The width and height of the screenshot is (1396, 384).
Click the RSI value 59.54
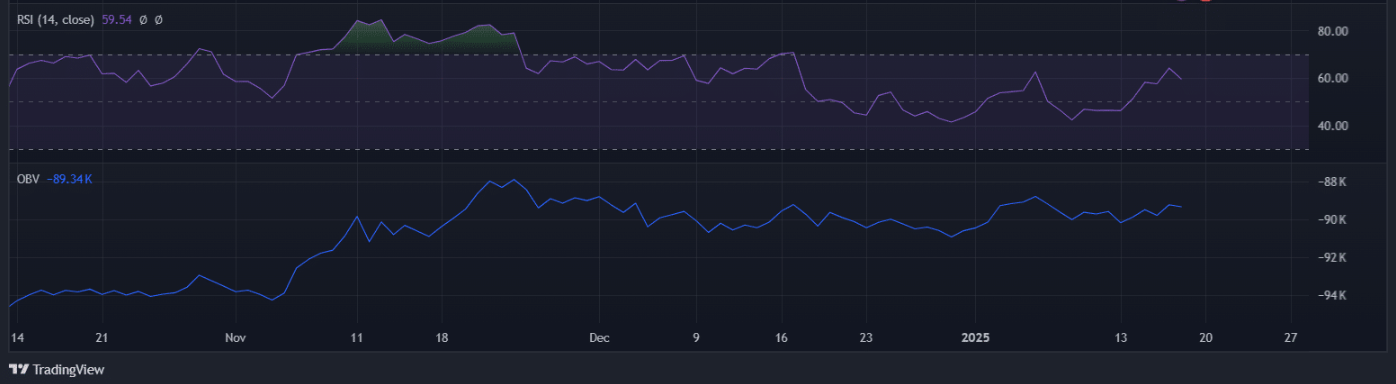point(117,19)
